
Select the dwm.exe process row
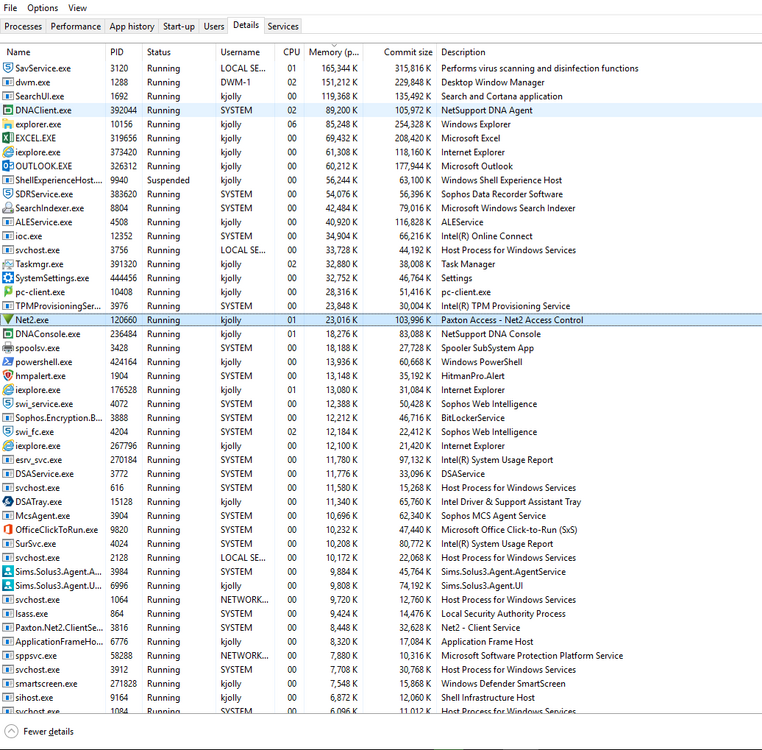click(381, 82)
